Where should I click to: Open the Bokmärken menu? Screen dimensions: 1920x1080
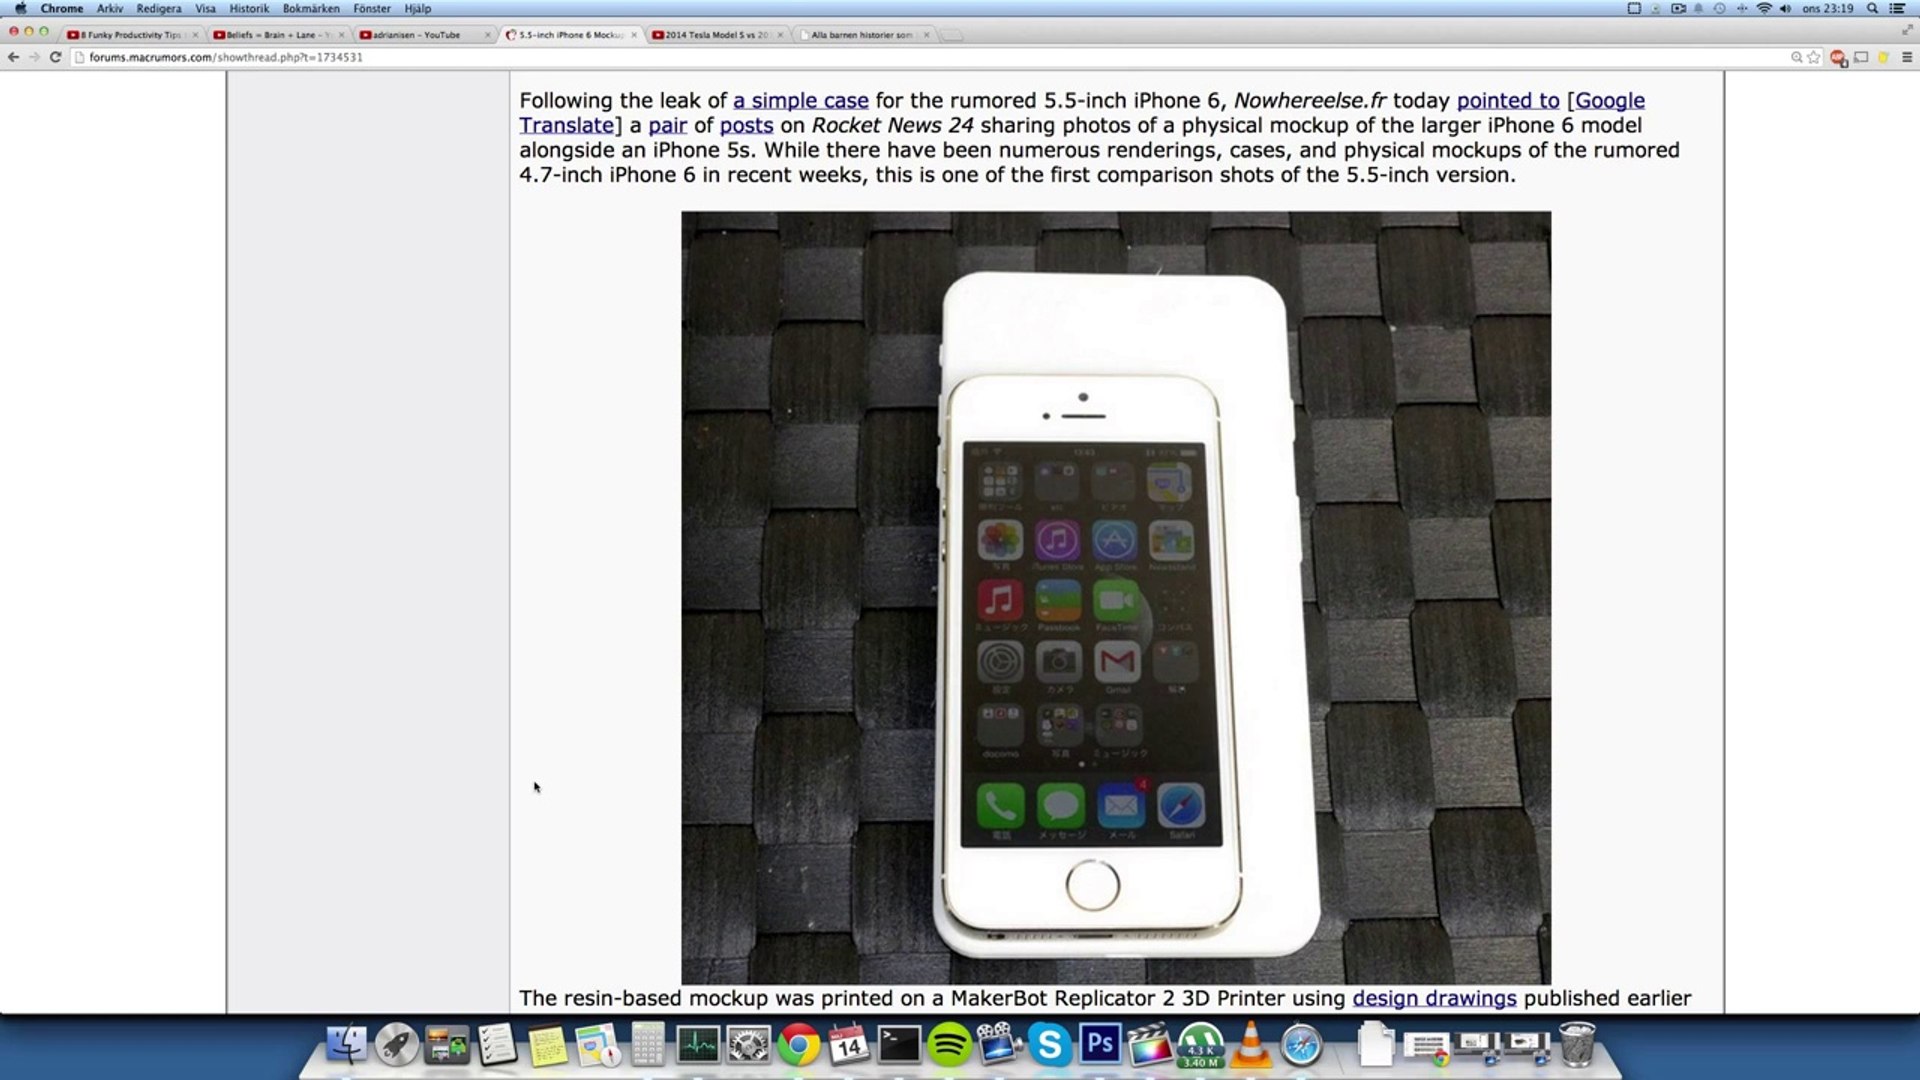click(x=310, y=8)
